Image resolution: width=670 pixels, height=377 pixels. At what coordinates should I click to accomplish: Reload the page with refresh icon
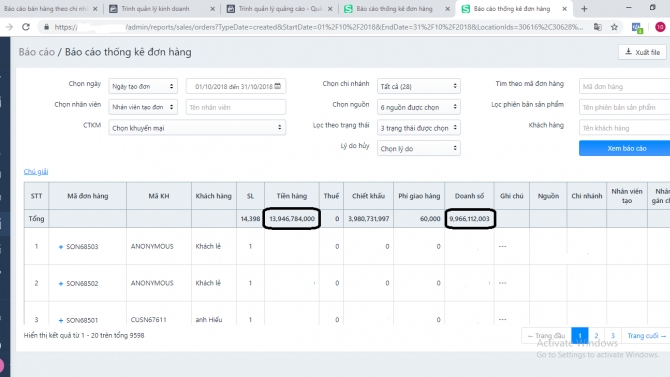[x=26, y=27]
